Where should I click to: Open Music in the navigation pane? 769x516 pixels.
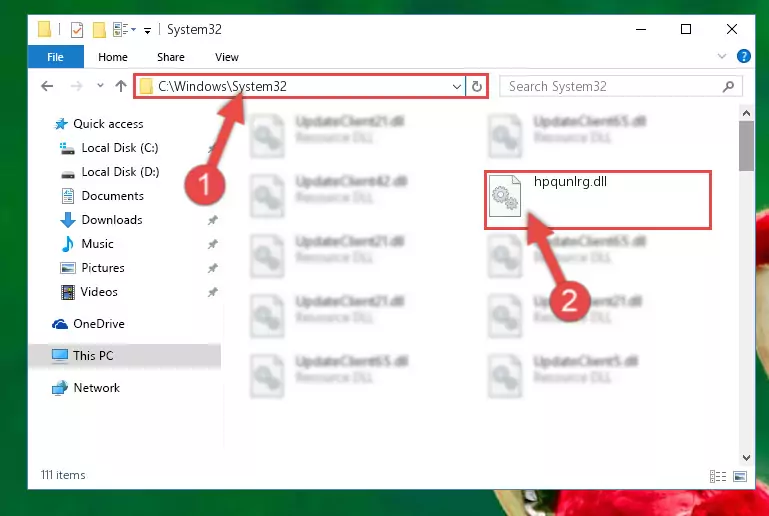97,244
